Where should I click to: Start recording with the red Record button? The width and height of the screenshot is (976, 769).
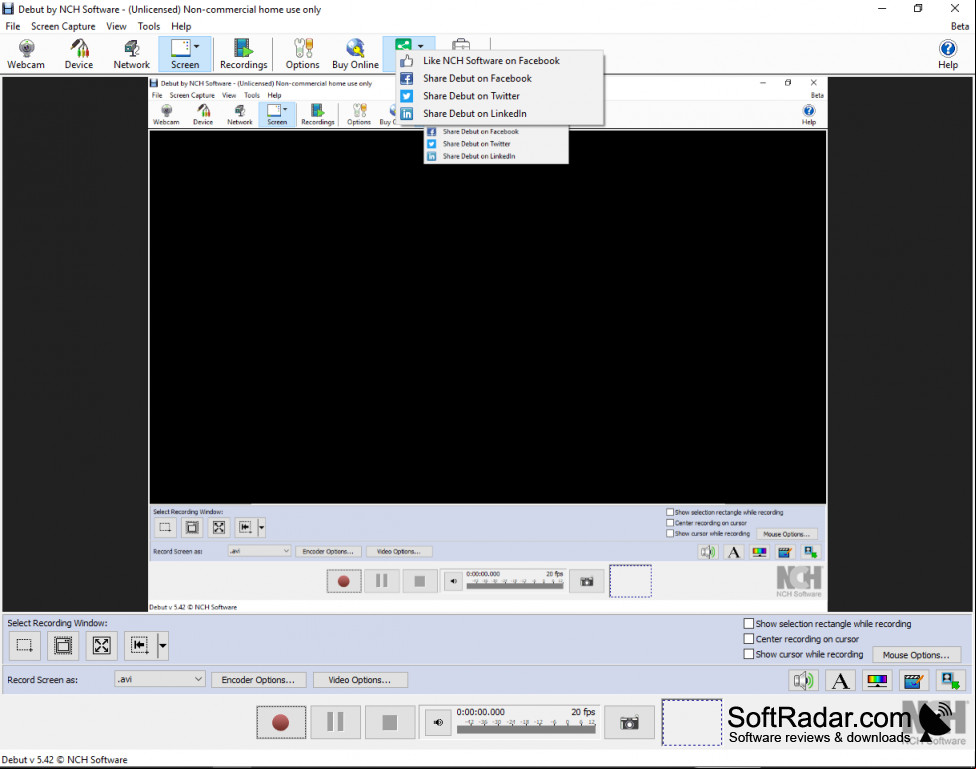tap(281, 722)
